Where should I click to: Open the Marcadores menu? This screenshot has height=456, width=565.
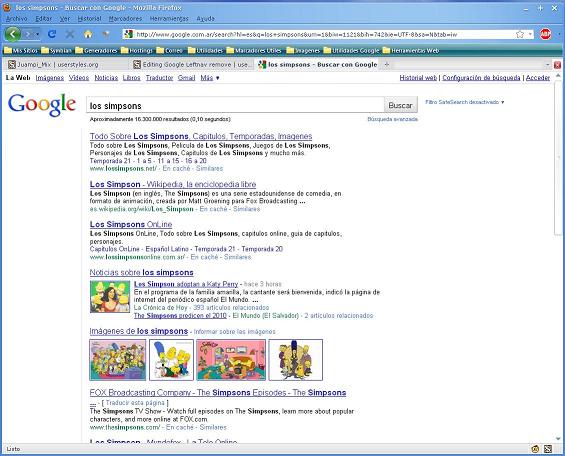pyautogui.click(x=125, y=18)
